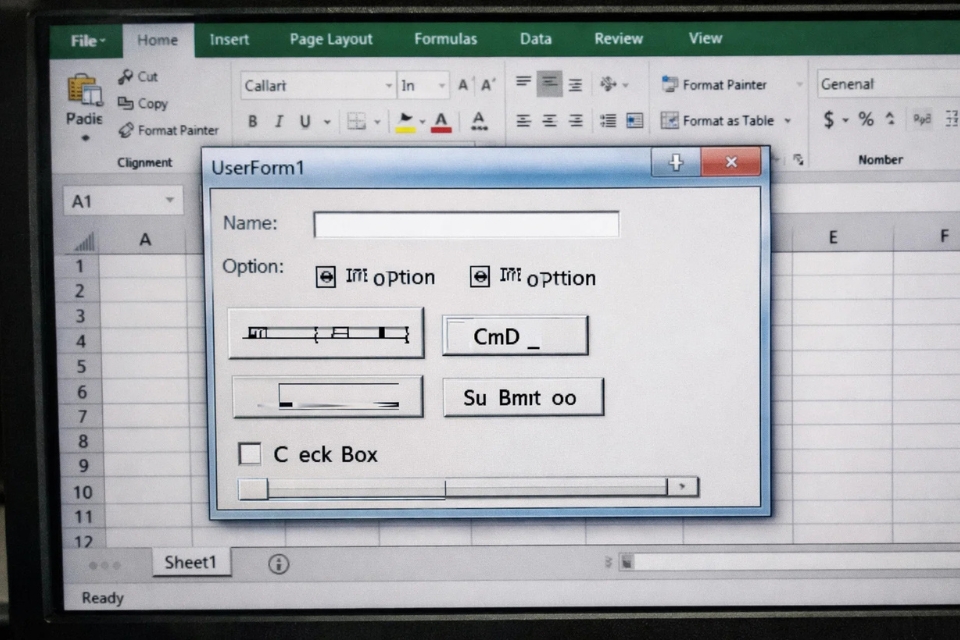The height and width of the screenshot is (640, 960).
Task: Click the Font Color icon
Action: pyautogui.click(x=440, y=121)
